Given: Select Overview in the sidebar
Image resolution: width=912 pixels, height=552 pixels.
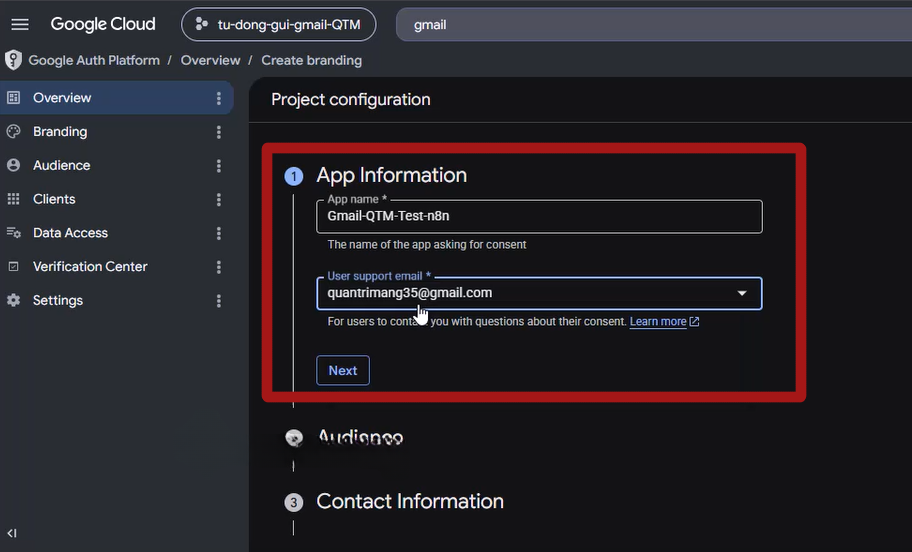Looking at the screenshot, I should click(116, 98).
